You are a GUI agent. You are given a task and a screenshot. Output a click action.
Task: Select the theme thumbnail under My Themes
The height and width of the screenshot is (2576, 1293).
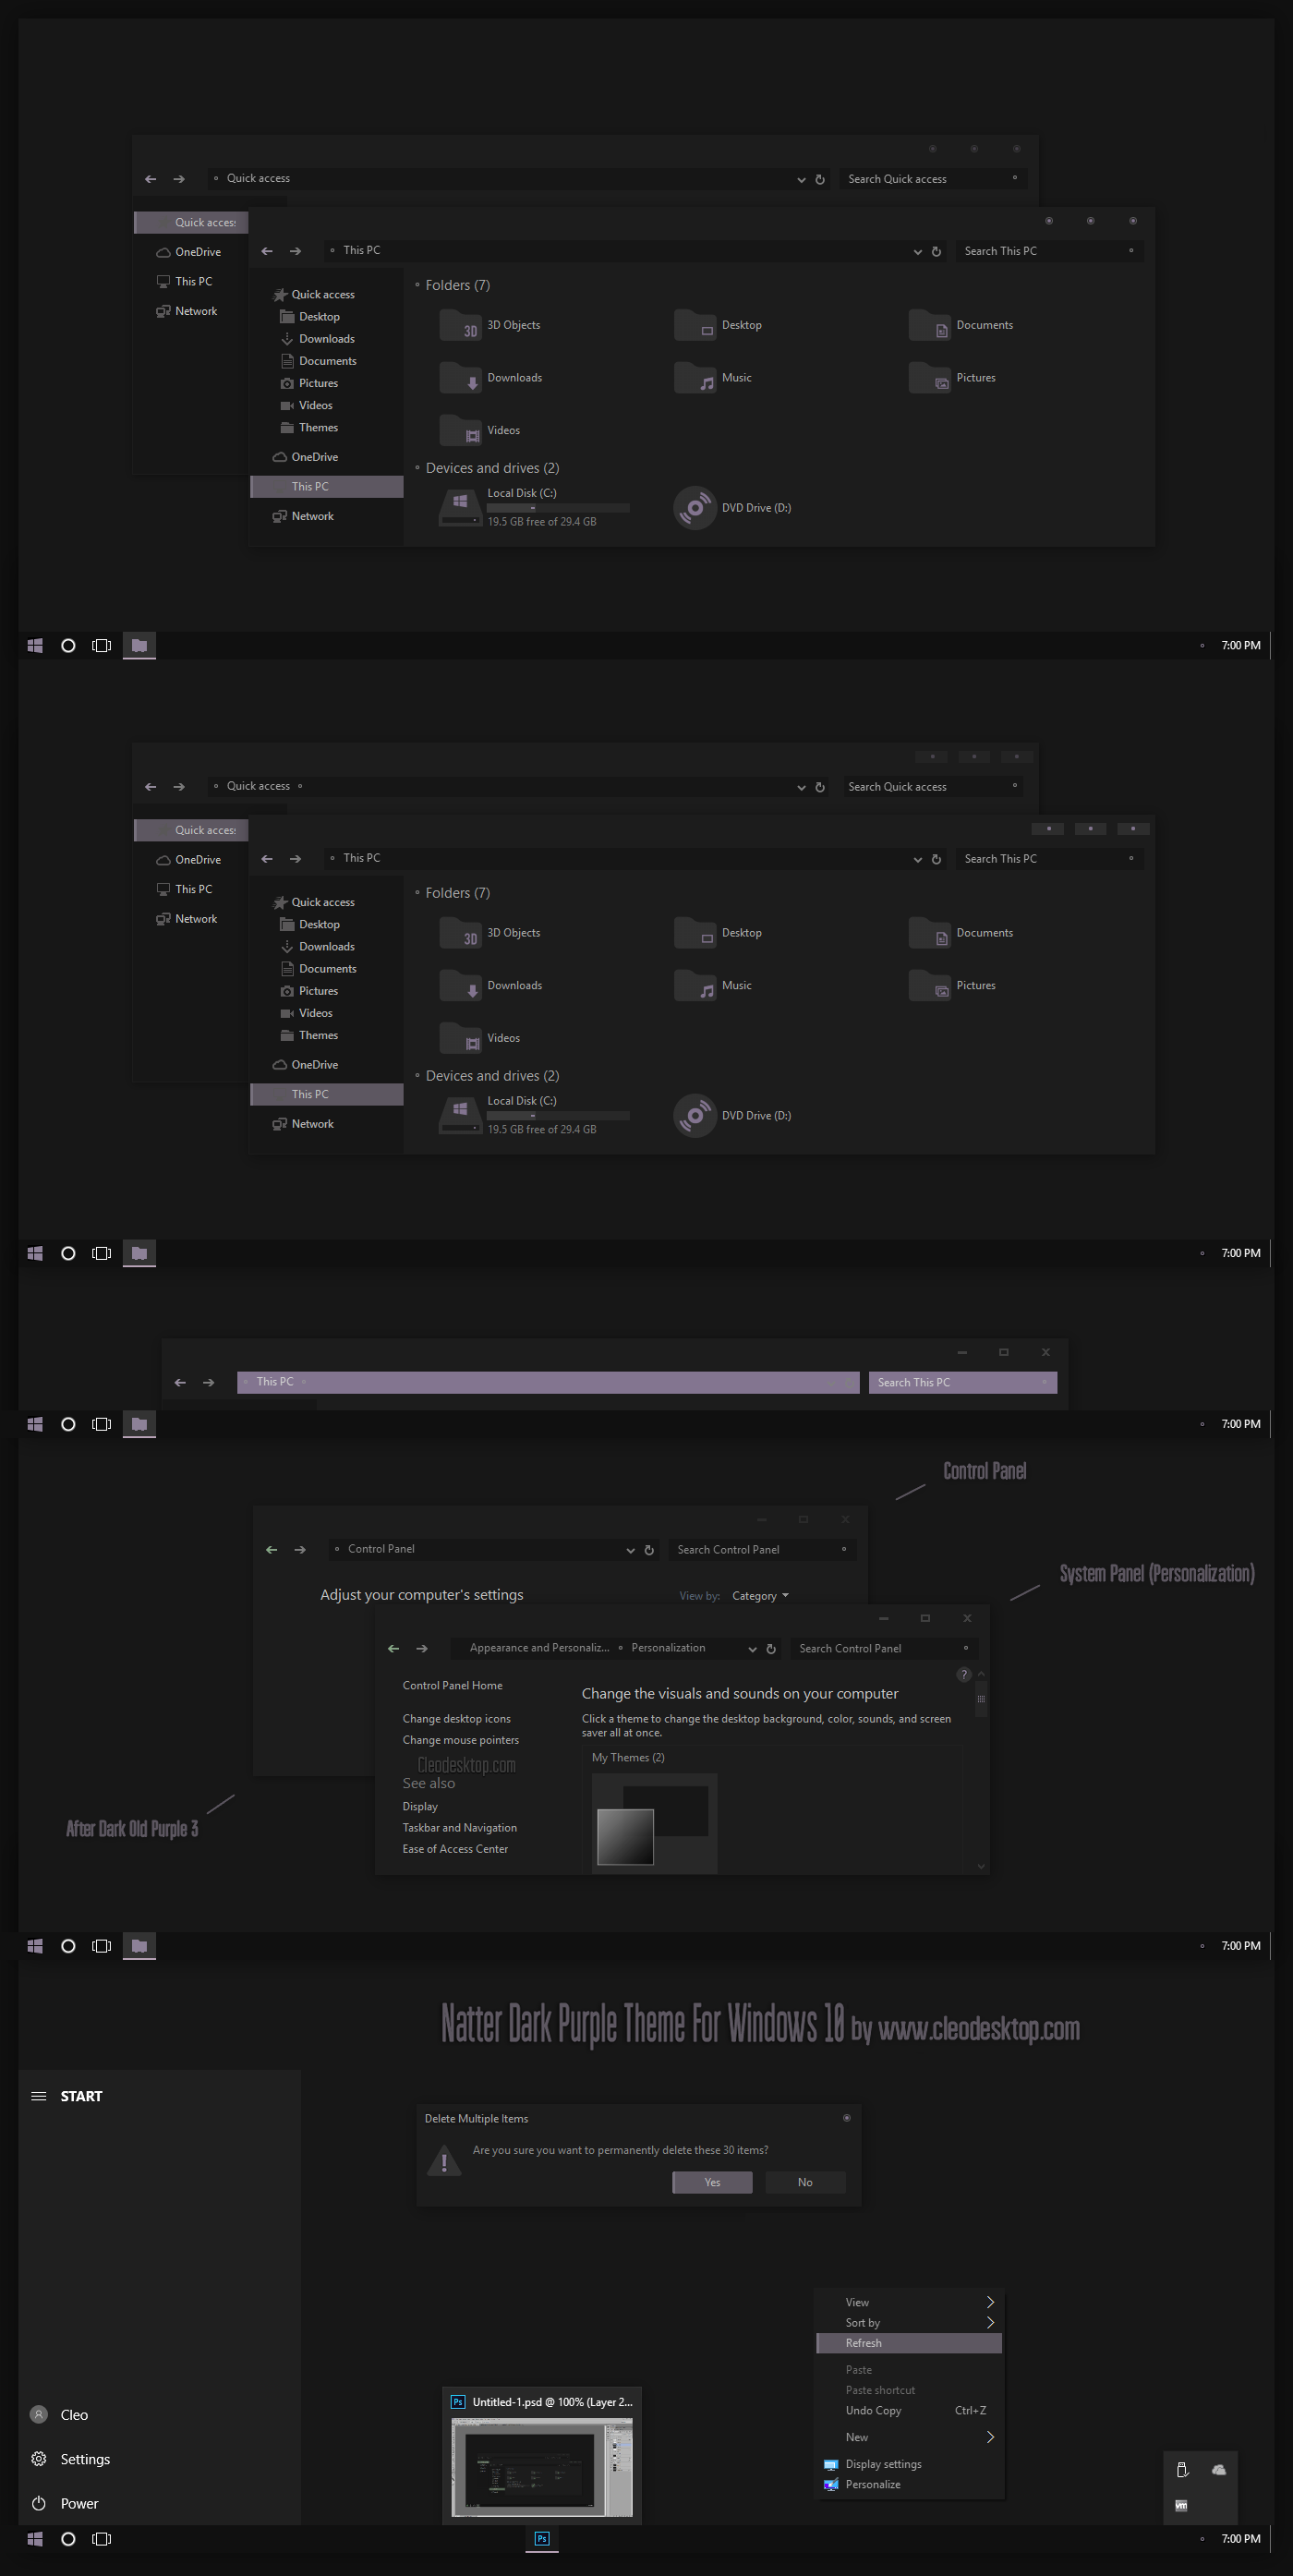click(653, 1823)
